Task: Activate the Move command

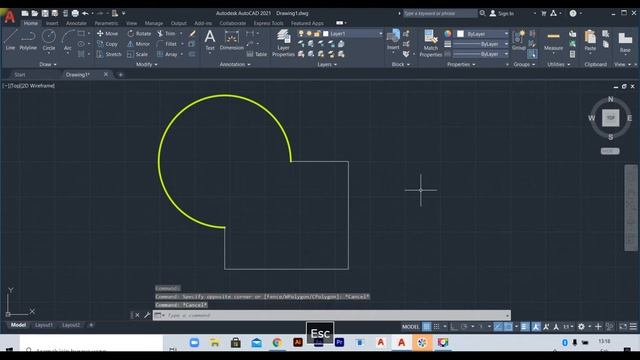Action: (x=108, y=33)
